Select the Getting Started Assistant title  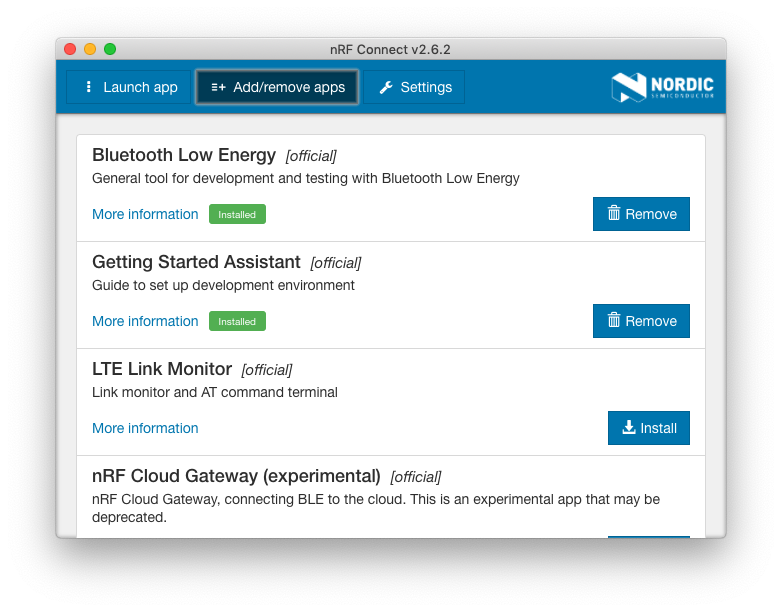[x=196, y=262]
